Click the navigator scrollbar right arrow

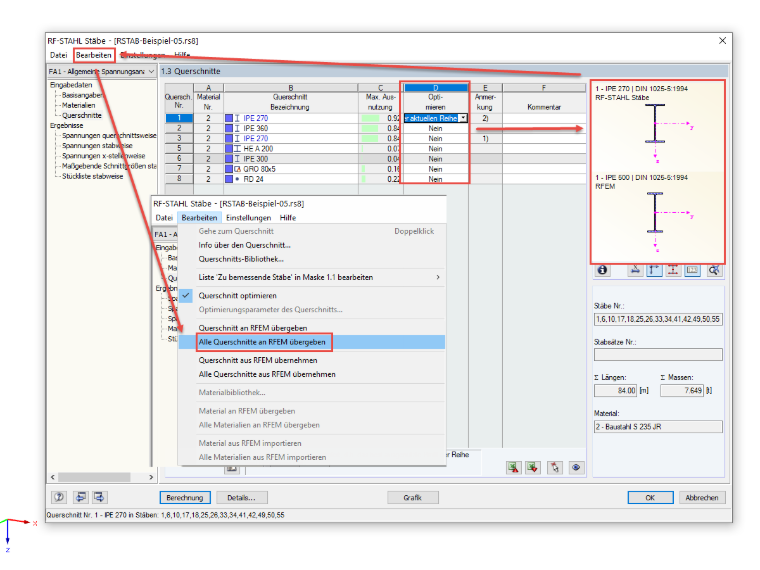point(151,477)
